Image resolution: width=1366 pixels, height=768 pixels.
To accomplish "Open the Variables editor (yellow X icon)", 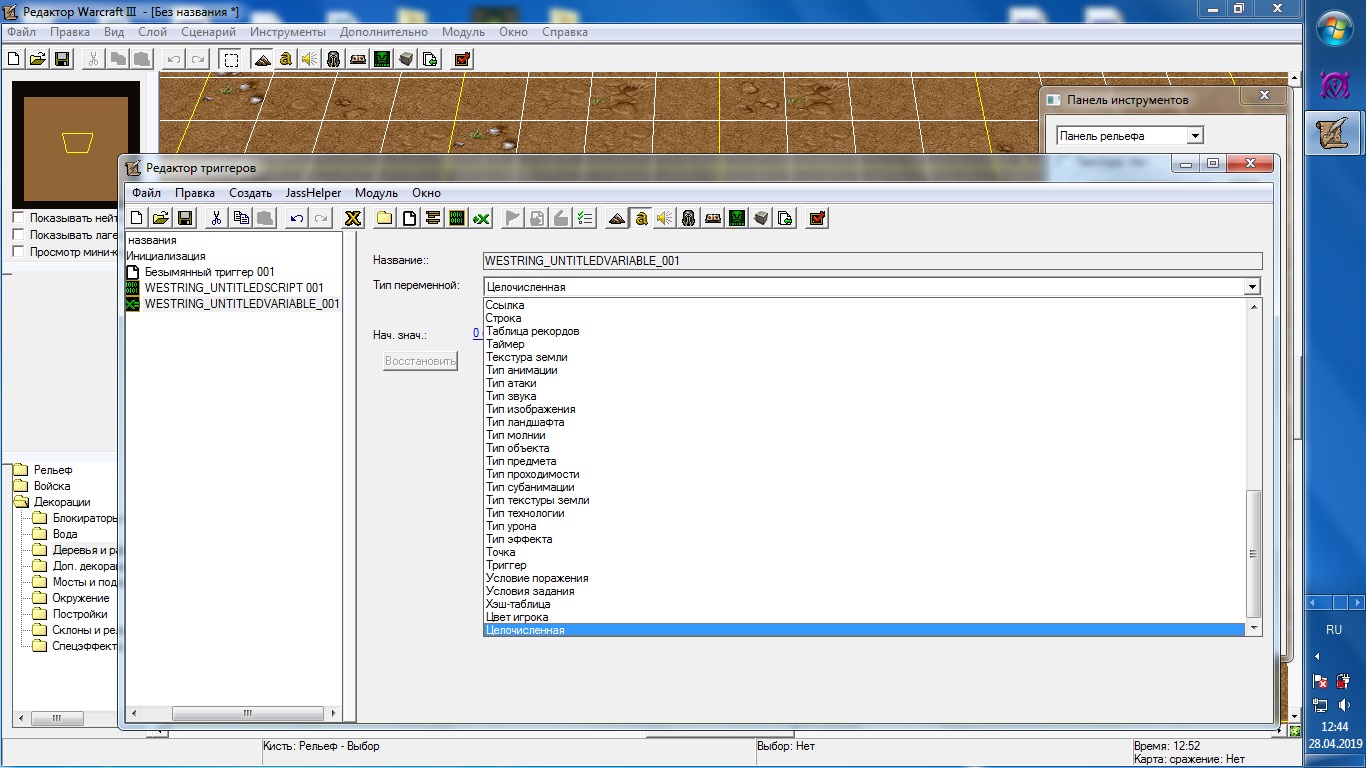I will (x=352, y=218).
